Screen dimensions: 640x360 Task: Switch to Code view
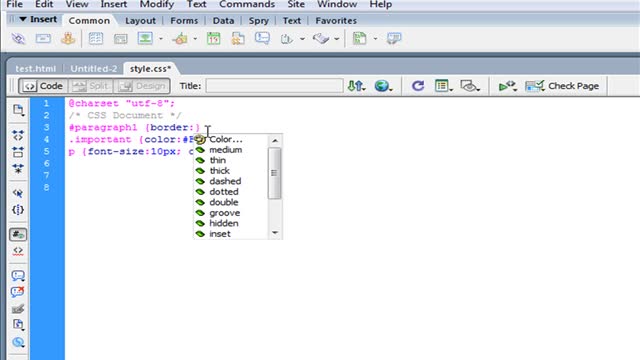(44, 86)
